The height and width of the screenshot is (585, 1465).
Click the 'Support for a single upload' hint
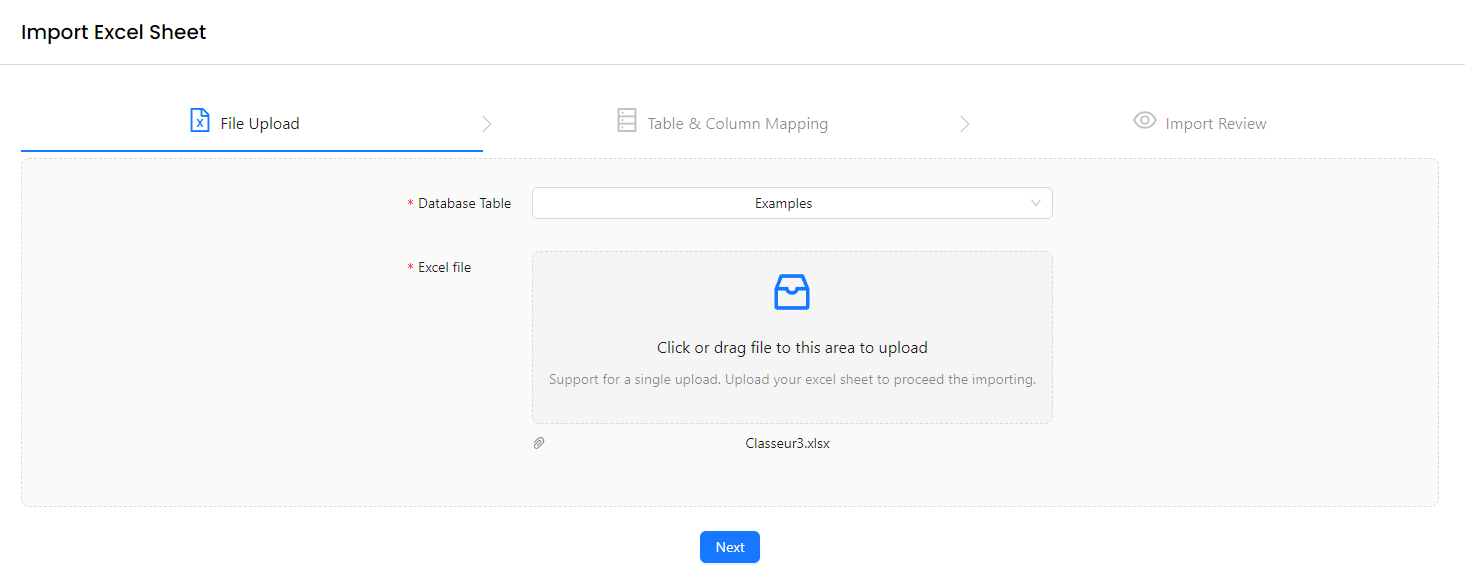791,380
